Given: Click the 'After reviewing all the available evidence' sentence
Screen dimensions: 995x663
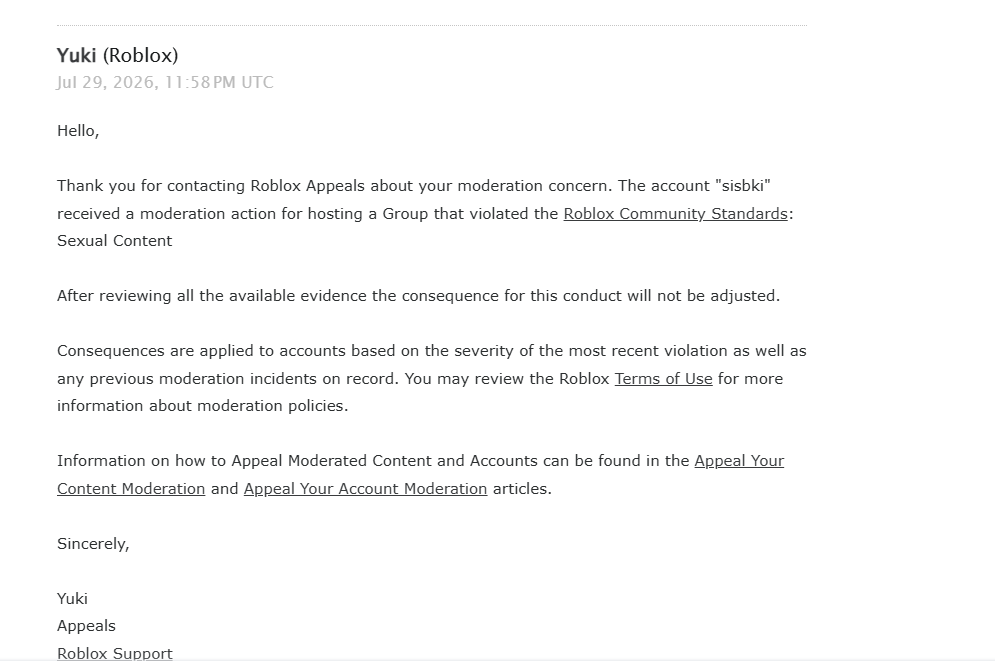Looking at the screenshot, I should click(x=418, y=296).
